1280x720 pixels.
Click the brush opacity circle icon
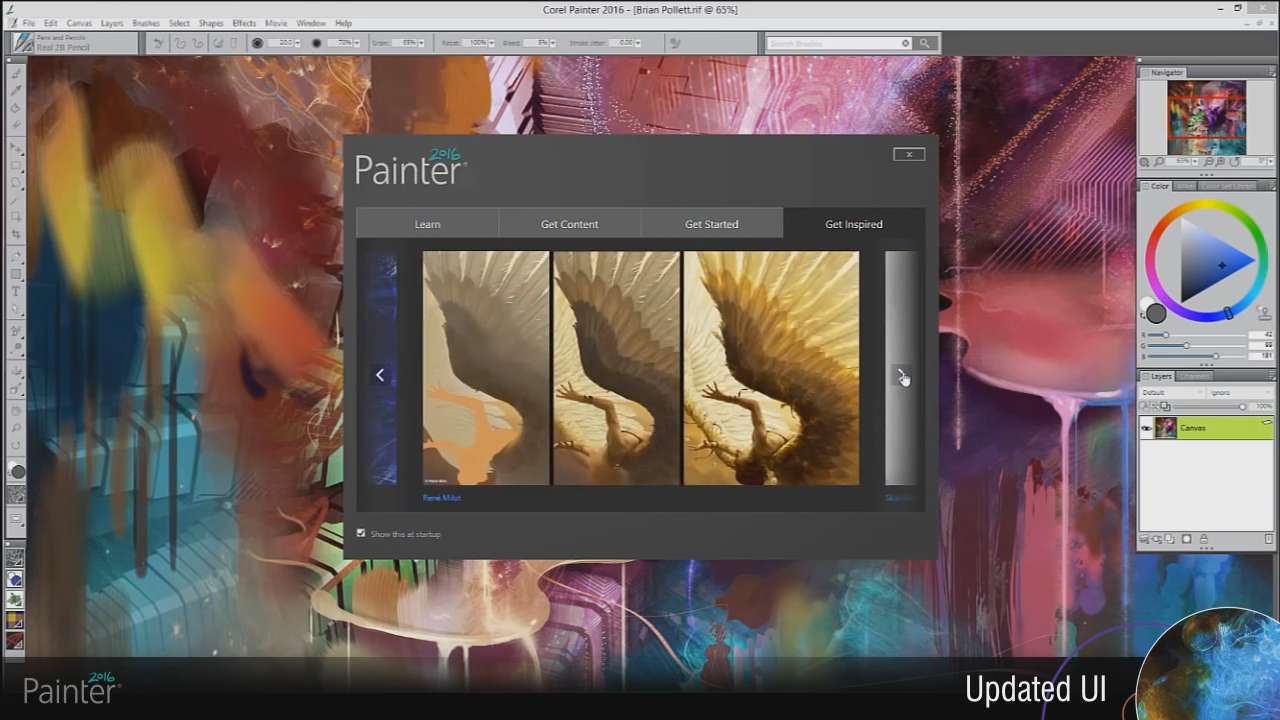tap(316, 43)
